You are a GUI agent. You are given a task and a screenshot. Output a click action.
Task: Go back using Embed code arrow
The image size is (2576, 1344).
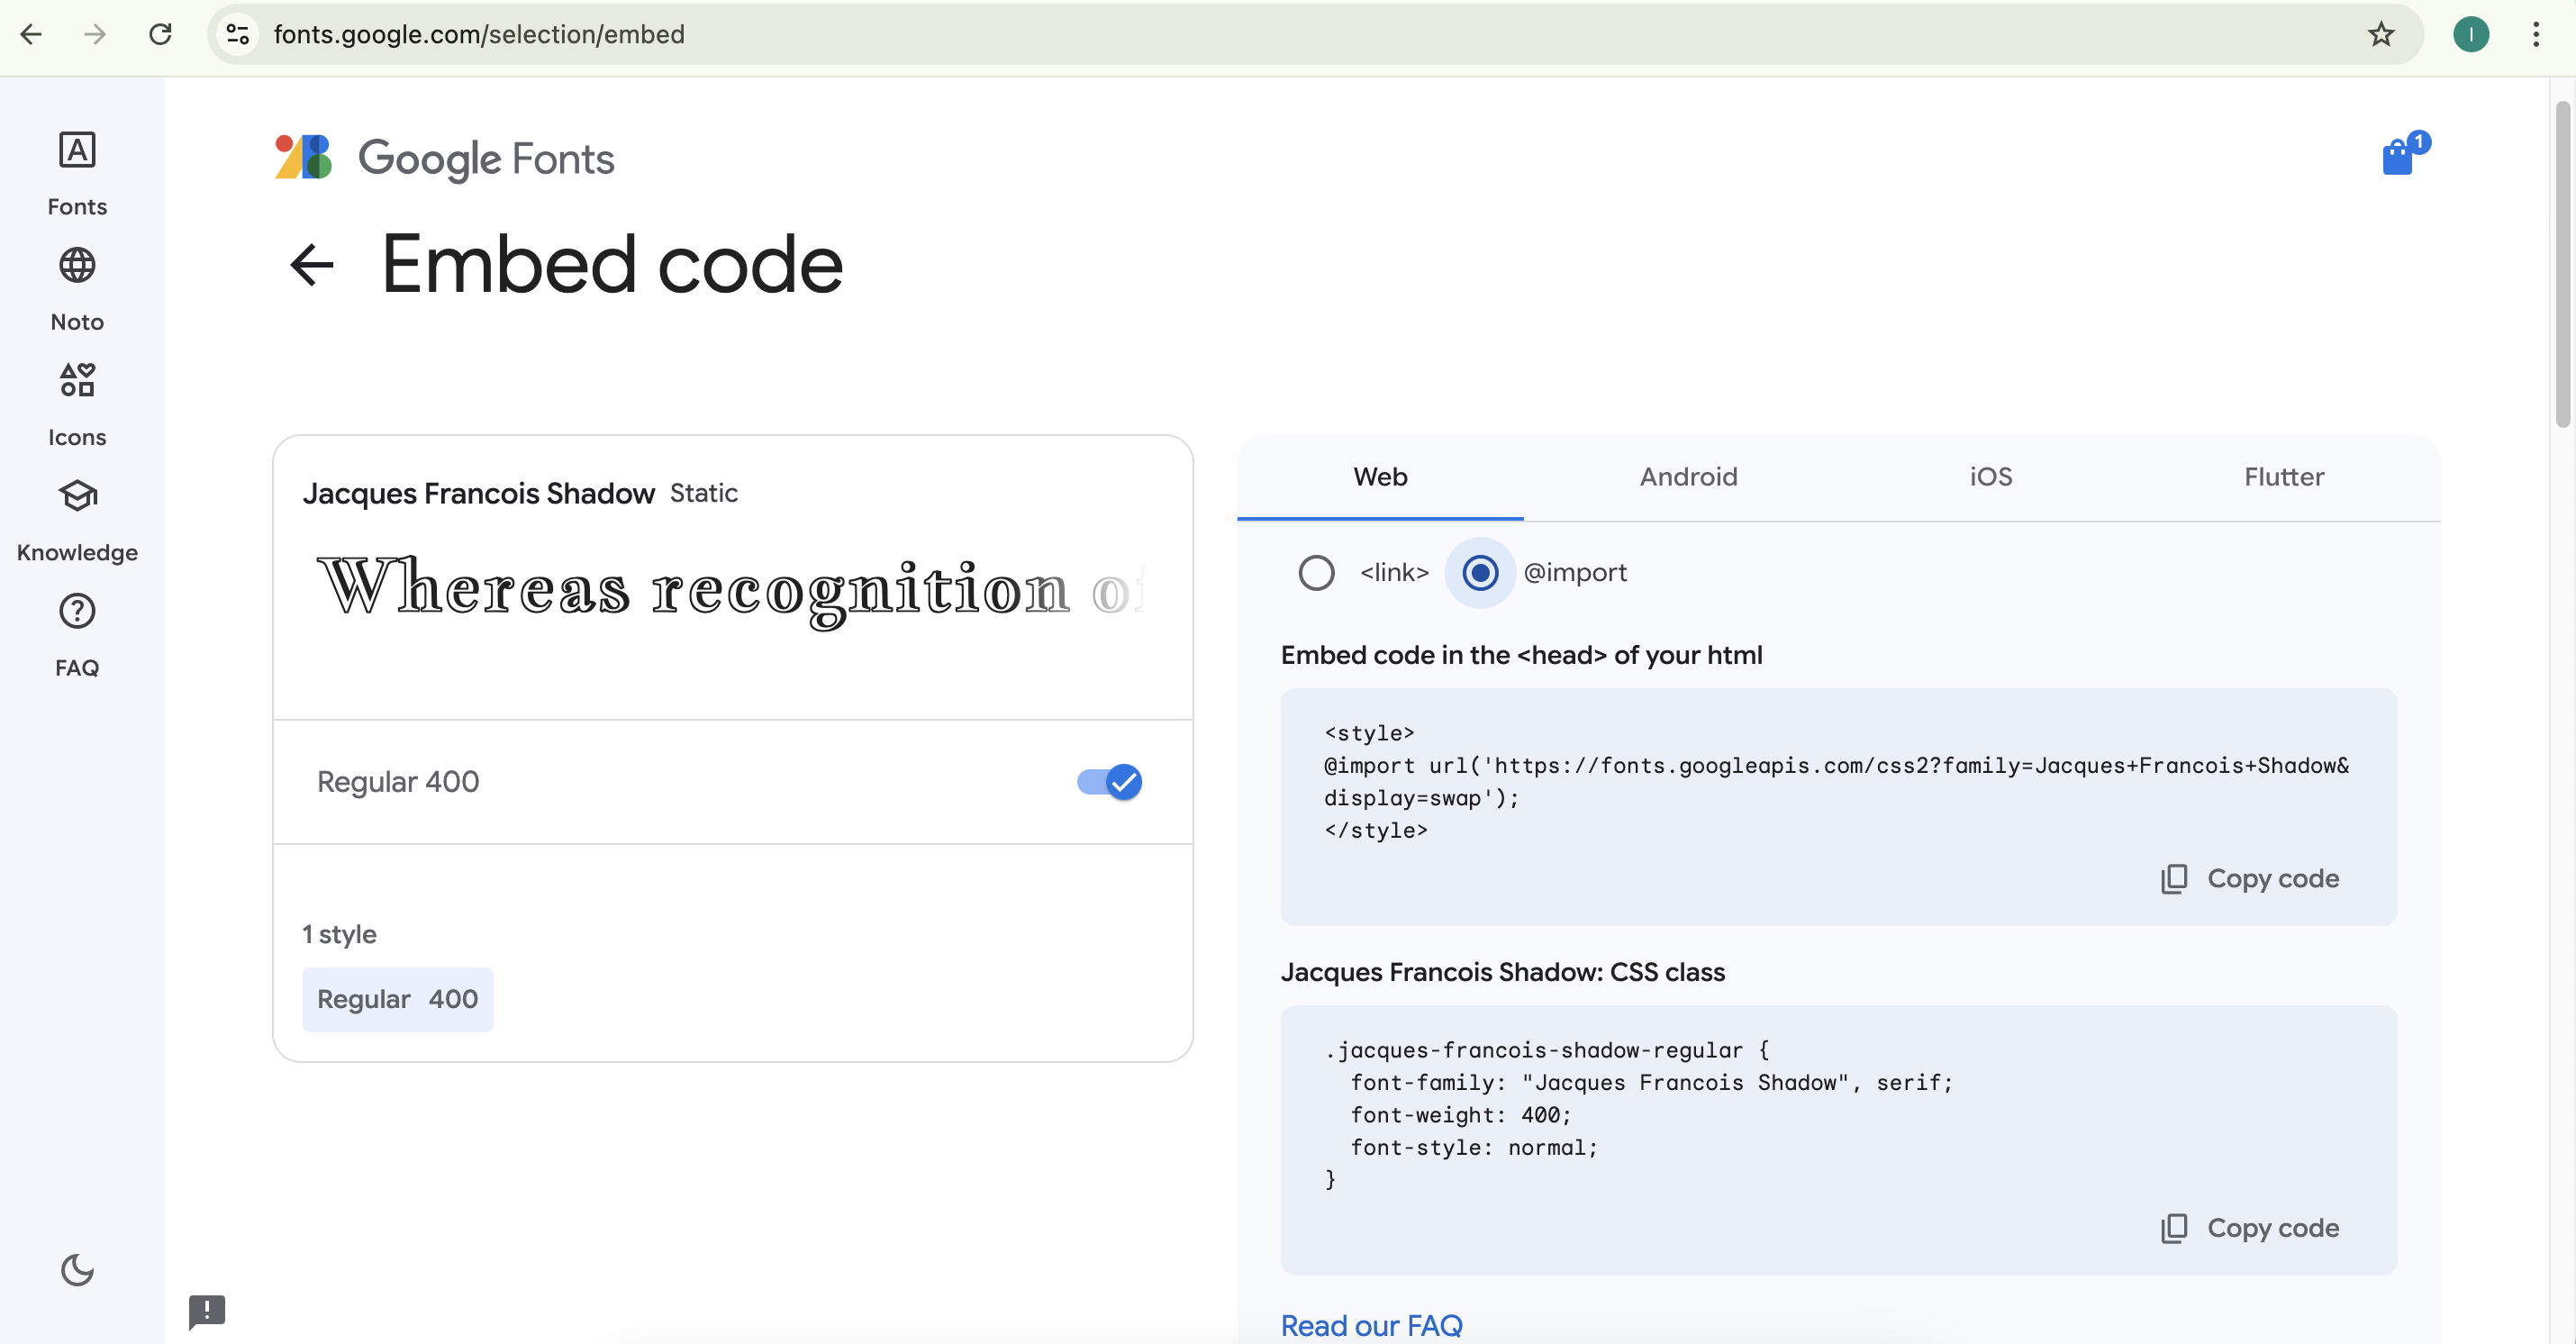click(311, 265)
